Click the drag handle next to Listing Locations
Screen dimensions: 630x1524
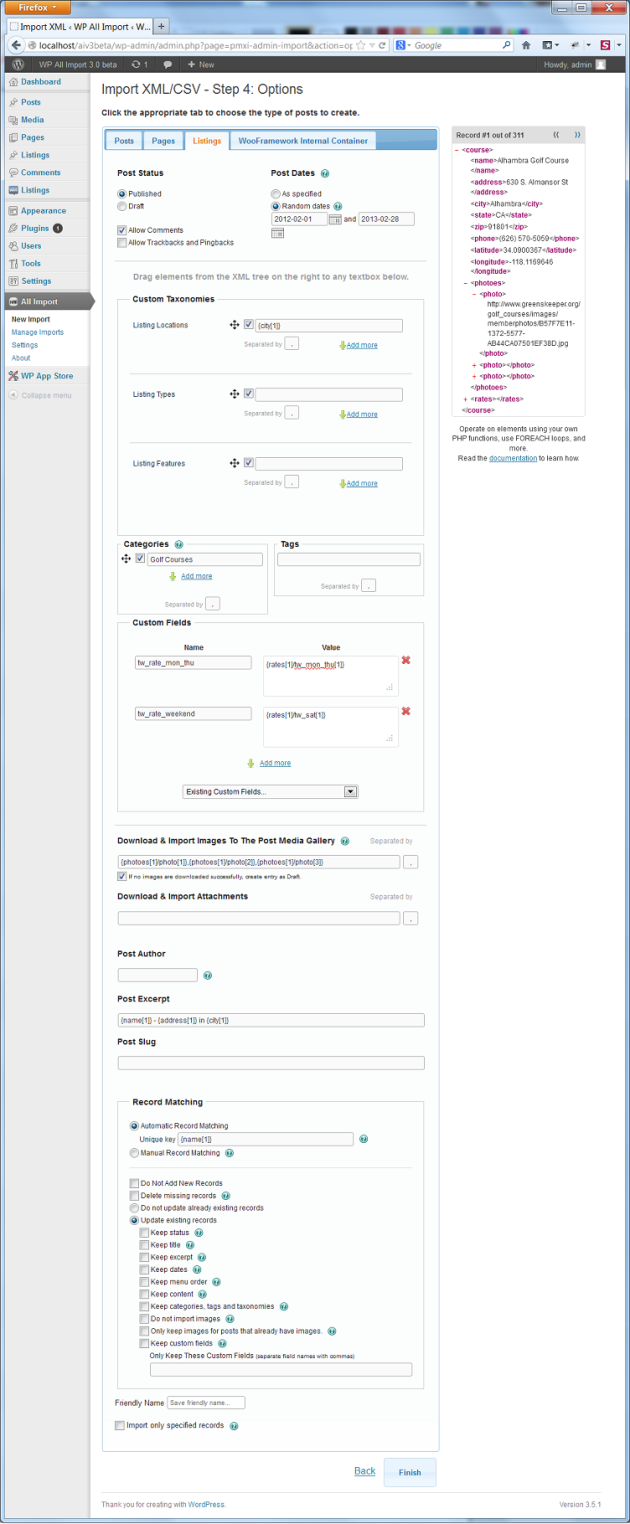[233, 325]
